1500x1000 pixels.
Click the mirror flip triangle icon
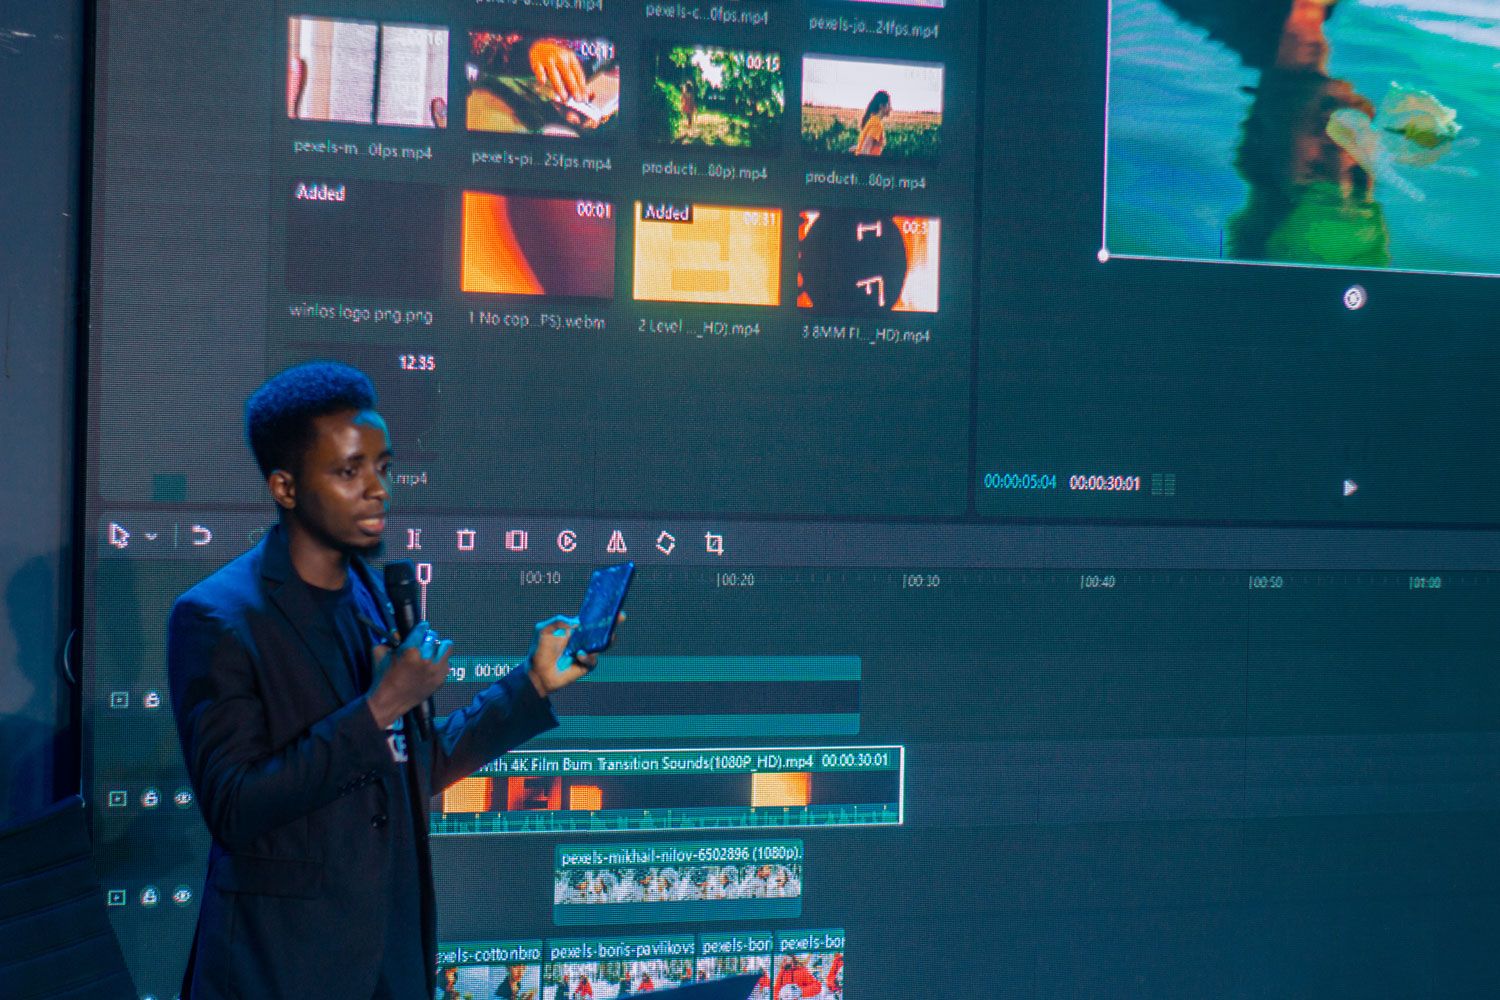coord(617,541)
